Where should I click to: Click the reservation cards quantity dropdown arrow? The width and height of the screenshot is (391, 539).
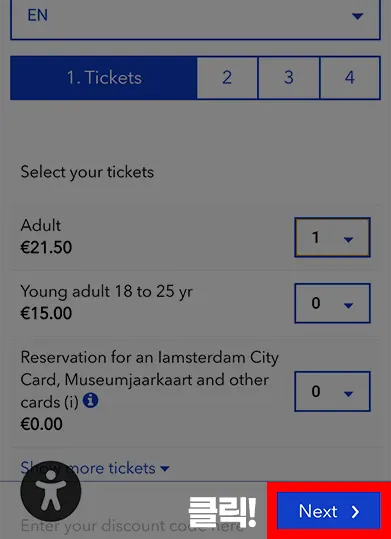[x=348, y=394]
